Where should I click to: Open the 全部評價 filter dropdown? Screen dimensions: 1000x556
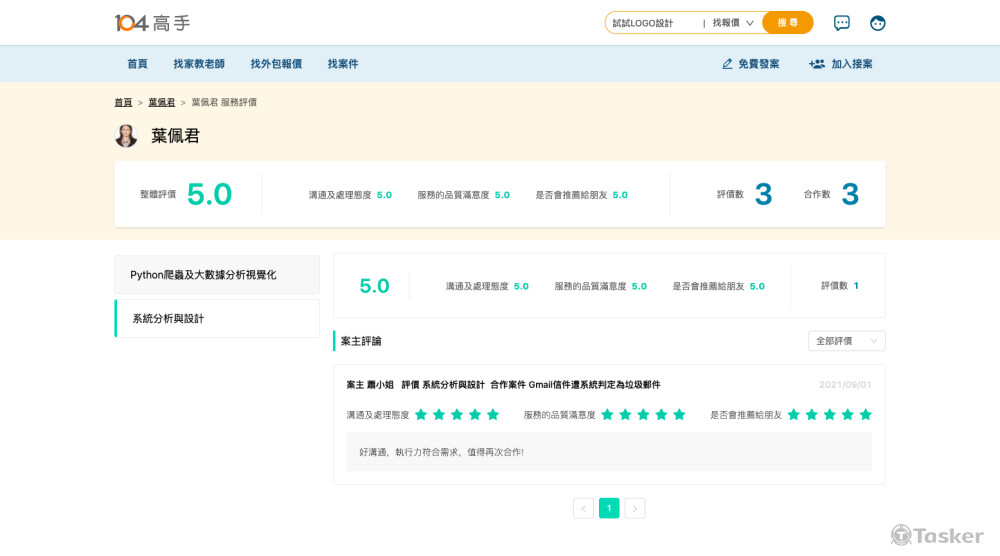tap(846, 341)
